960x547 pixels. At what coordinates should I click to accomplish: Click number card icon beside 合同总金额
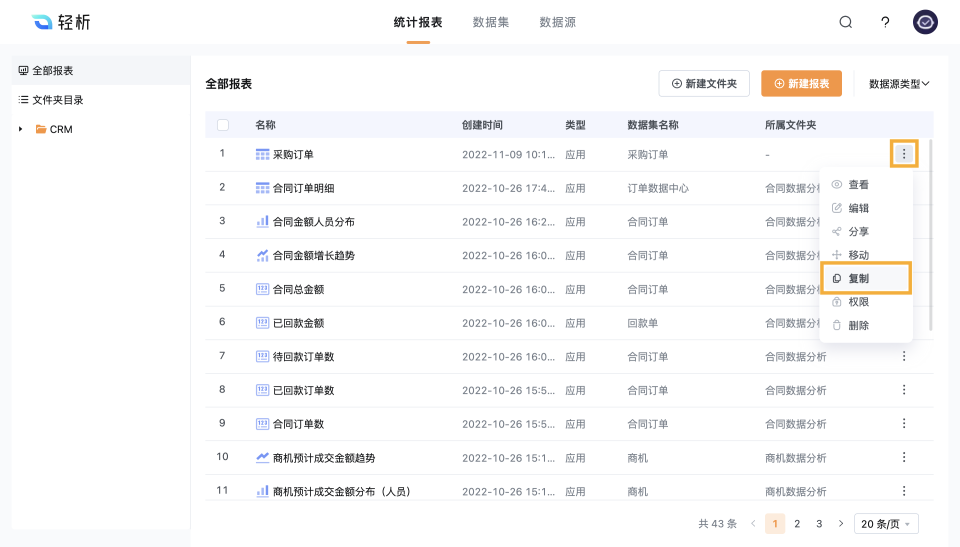click(x=262, y=289)
